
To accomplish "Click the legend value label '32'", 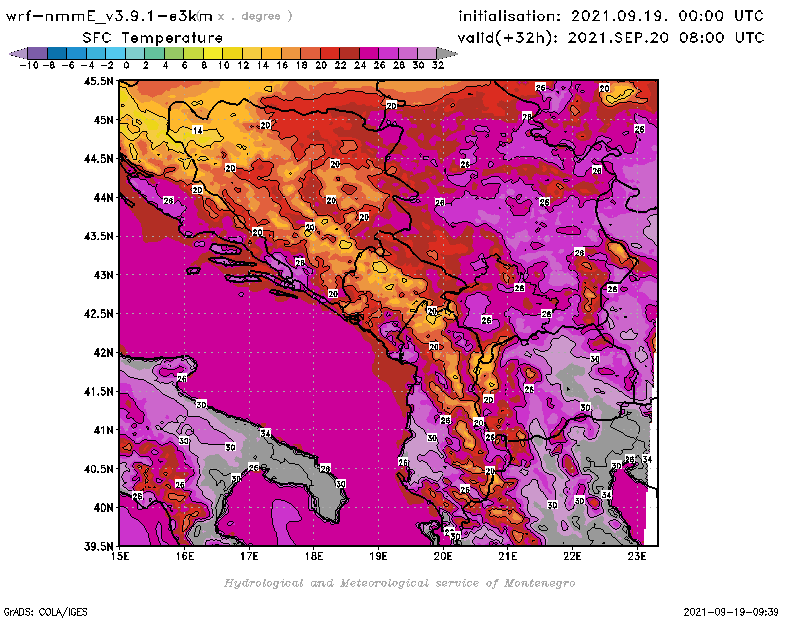I will (438, 65).
